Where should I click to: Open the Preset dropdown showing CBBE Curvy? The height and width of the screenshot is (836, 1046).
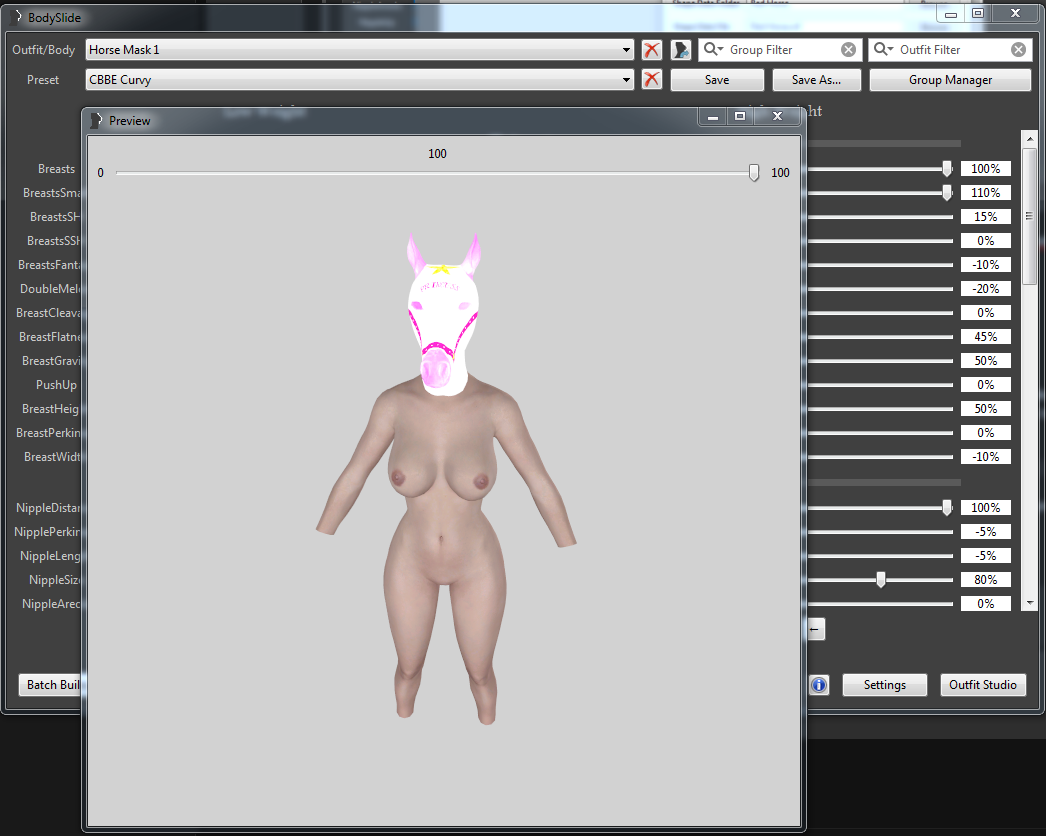pyautogui.click(x=360, y=79)
